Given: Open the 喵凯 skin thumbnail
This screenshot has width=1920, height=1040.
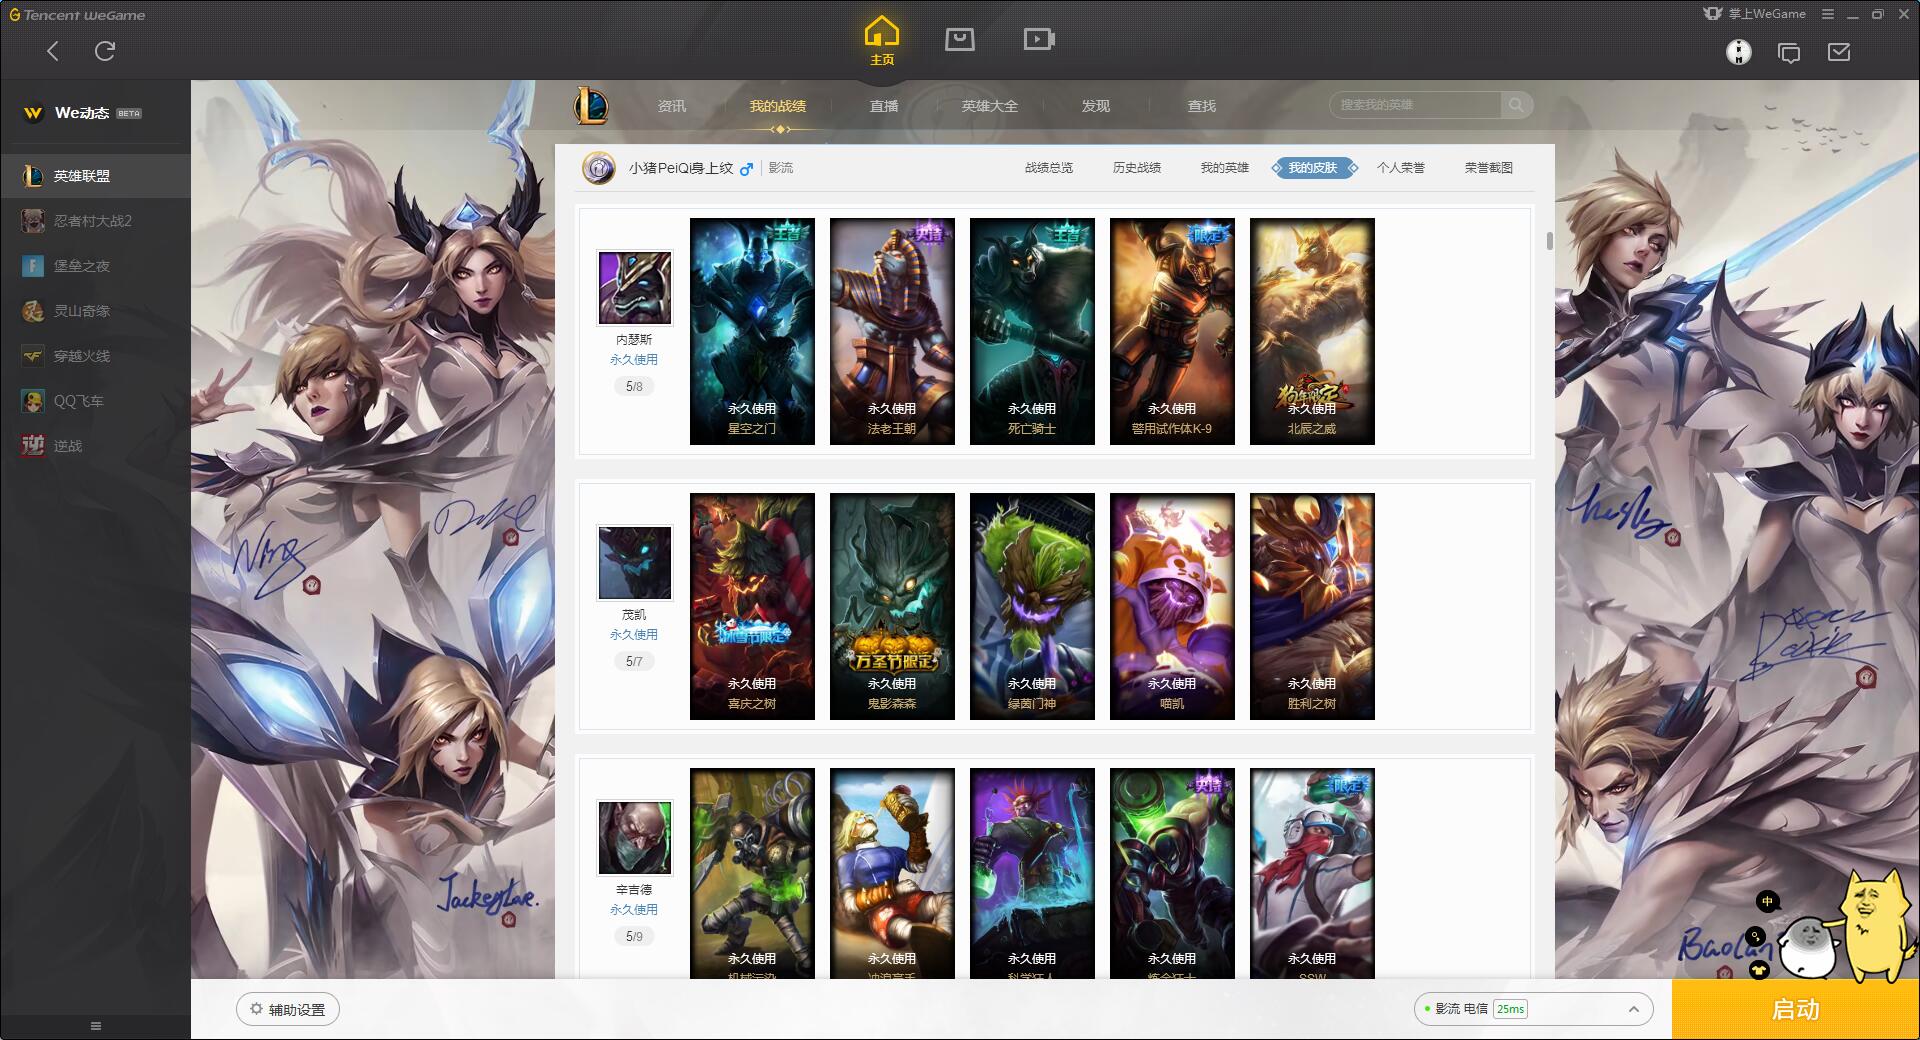Looking at the screenshot, I should pos(1172,606).
